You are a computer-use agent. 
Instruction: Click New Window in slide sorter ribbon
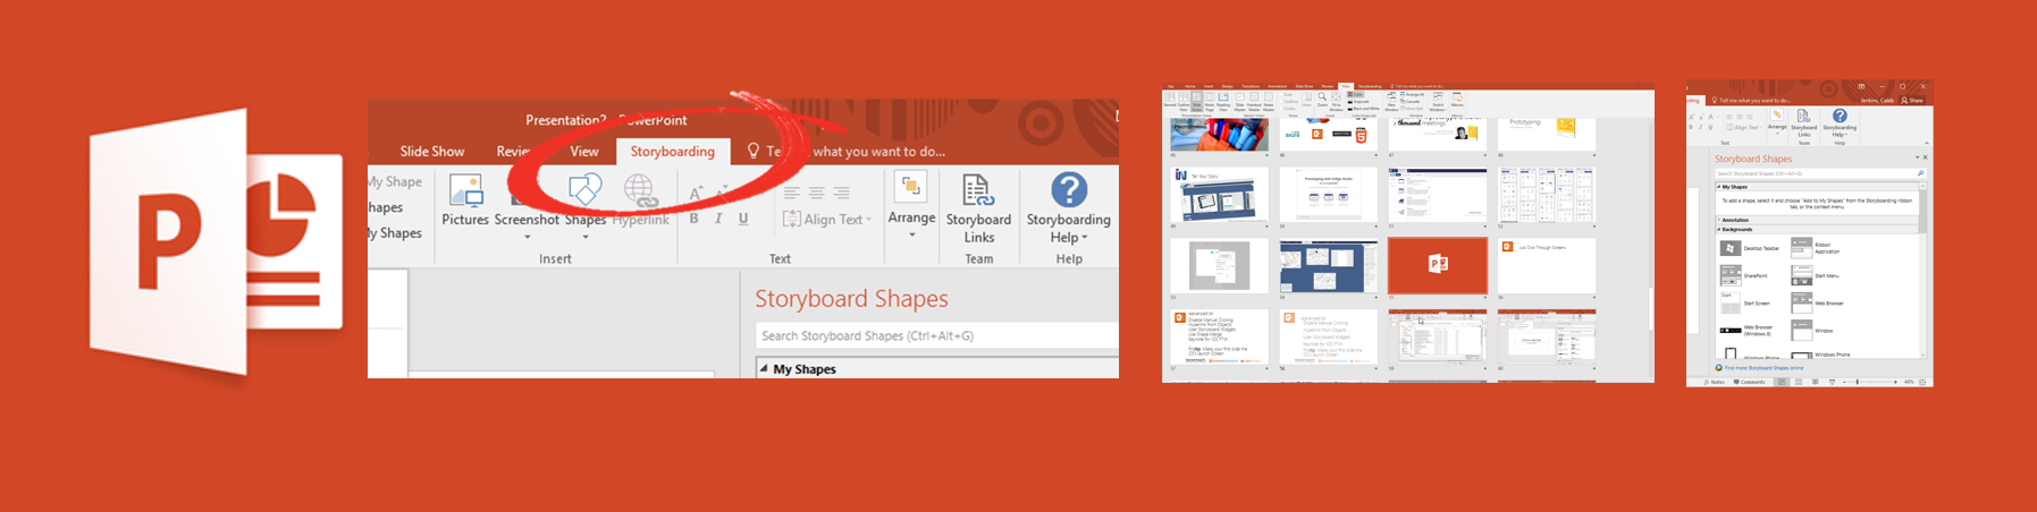1391,101
